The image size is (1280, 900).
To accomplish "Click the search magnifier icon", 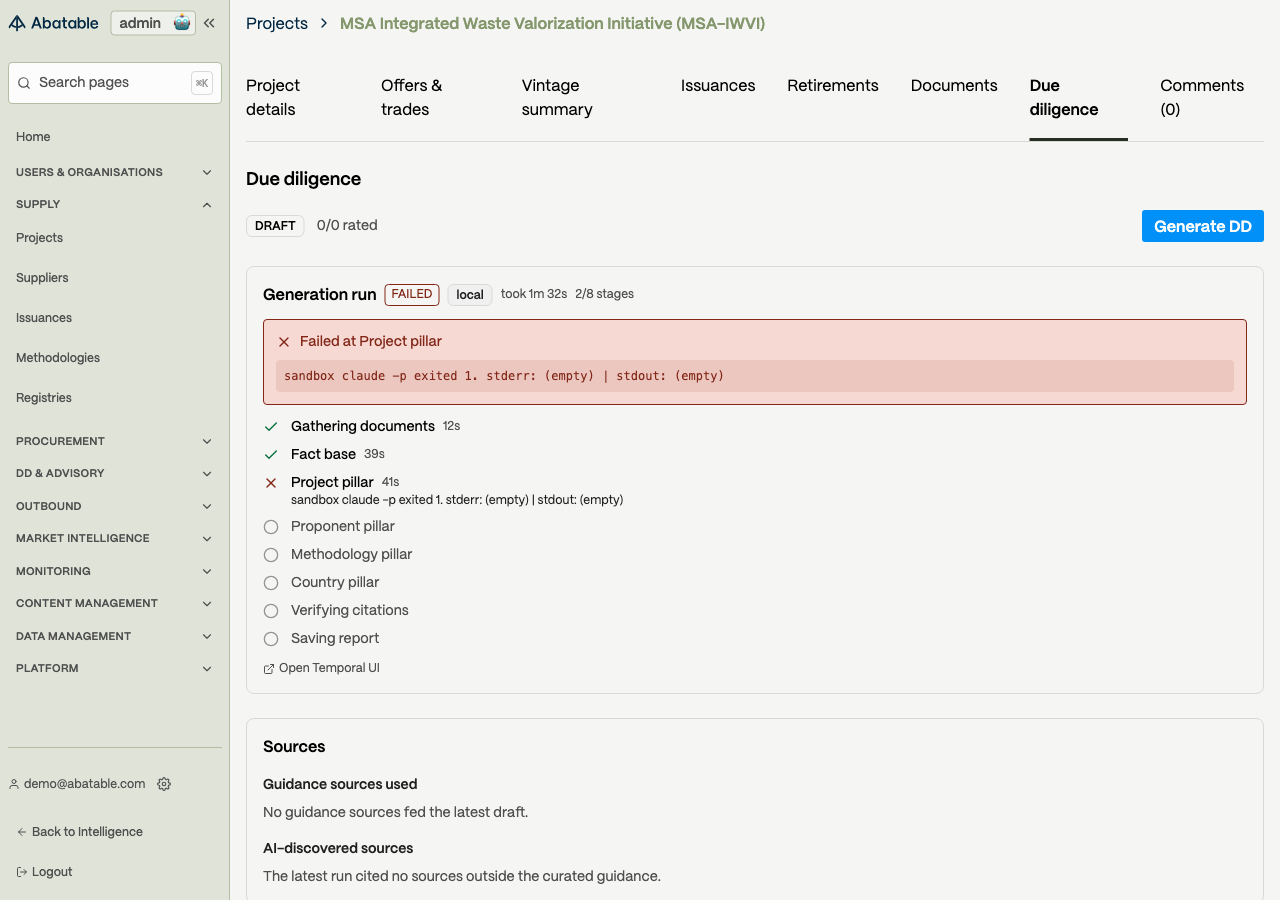I will [25, 83].
